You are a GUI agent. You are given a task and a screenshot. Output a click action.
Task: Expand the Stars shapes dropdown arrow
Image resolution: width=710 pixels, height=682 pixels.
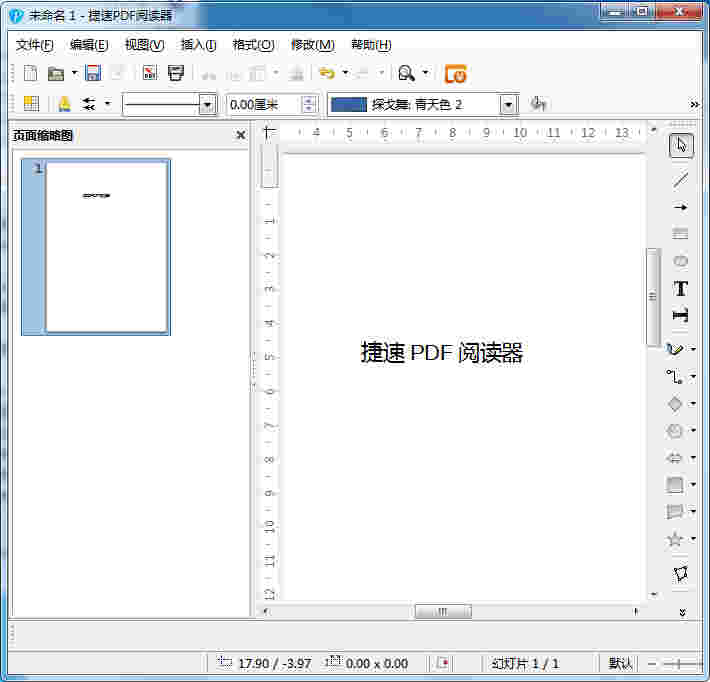(694, 540)
